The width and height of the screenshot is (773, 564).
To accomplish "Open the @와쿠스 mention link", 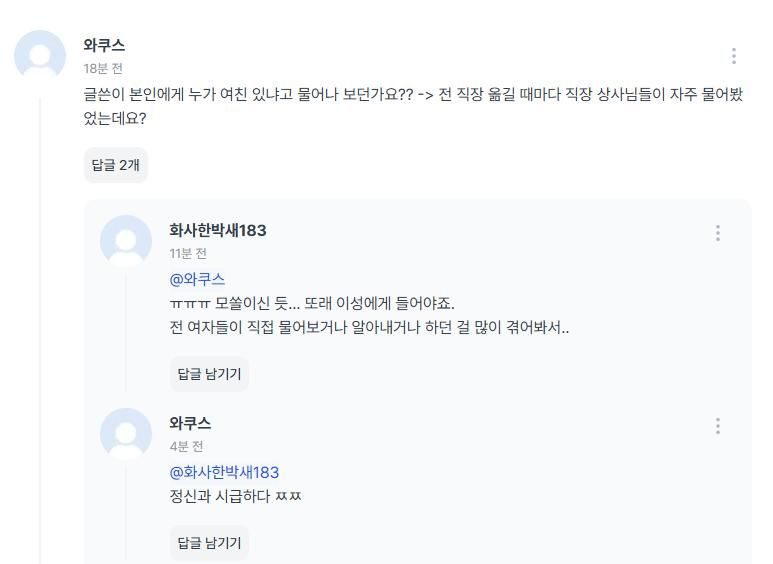I will (197, 279).
